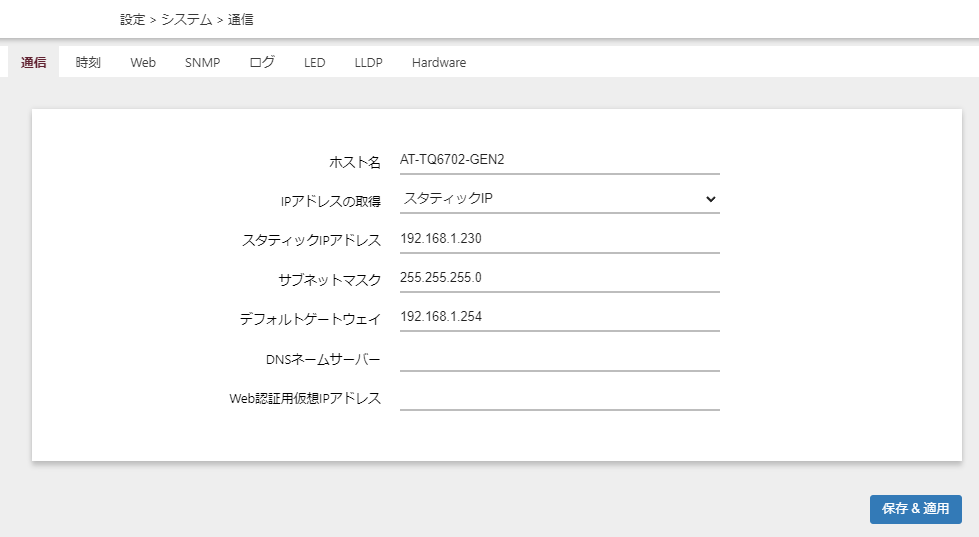The height and width of the screenshot is (537, 979).
Task: Focus the スタティックIPアドレス field
Action: [559, 239]
